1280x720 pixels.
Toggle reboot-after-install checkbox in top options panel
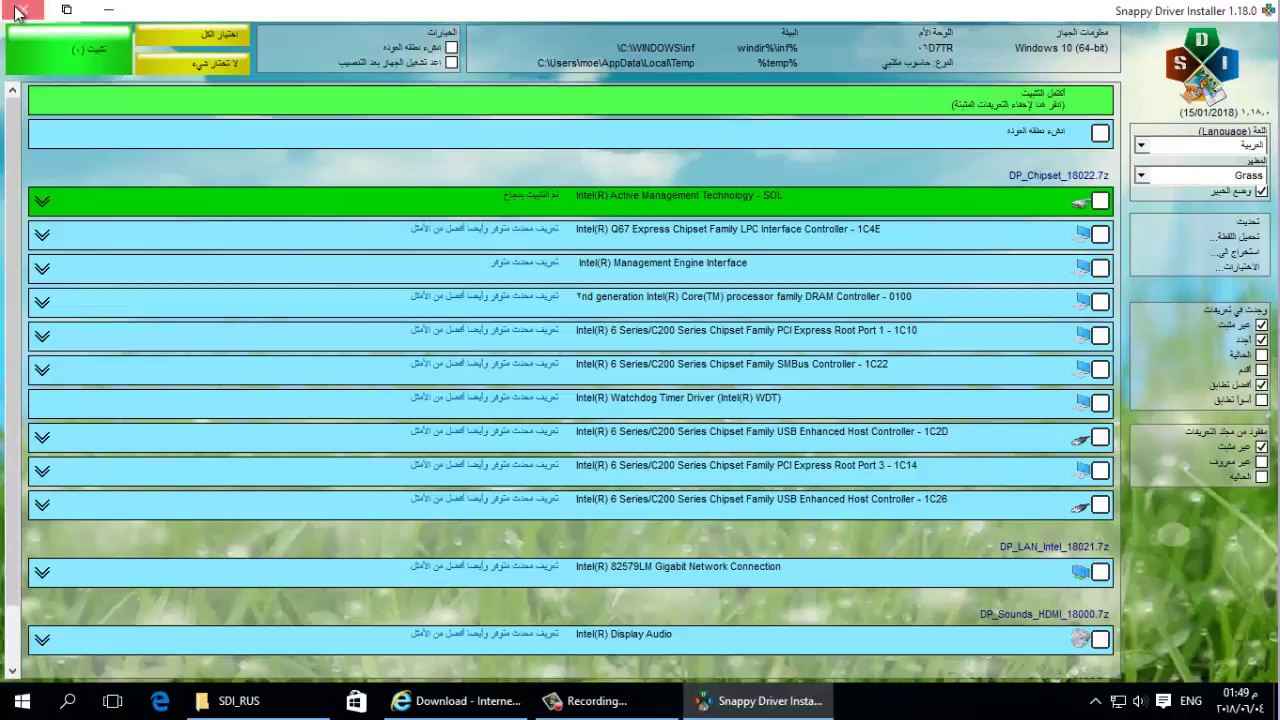[451, 62]
